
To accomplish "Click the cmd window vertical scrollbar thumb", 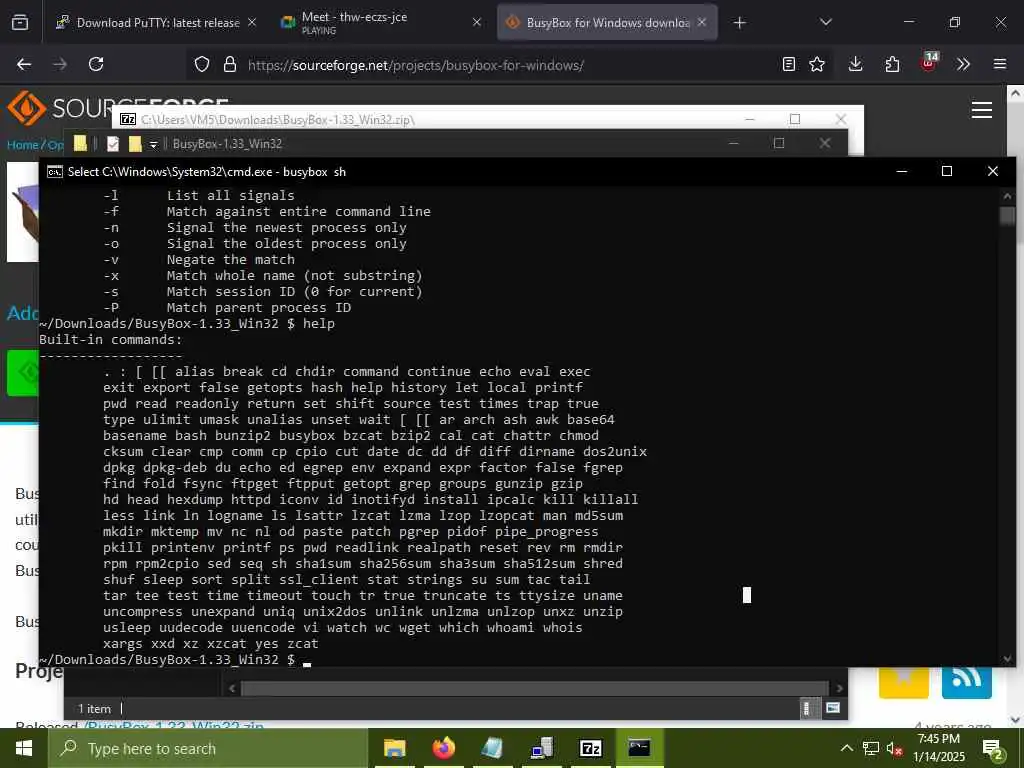I will (1007, 216).
